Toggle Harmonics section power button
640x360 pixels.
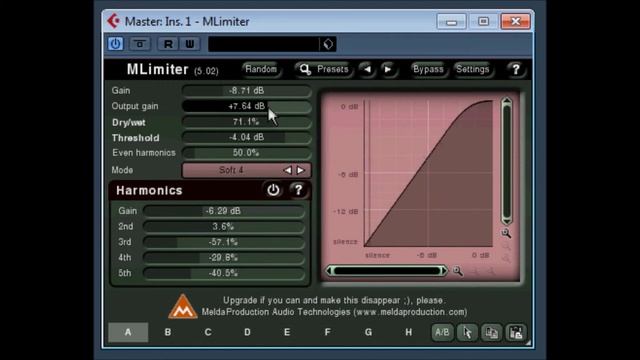click(x=273, y=190)
